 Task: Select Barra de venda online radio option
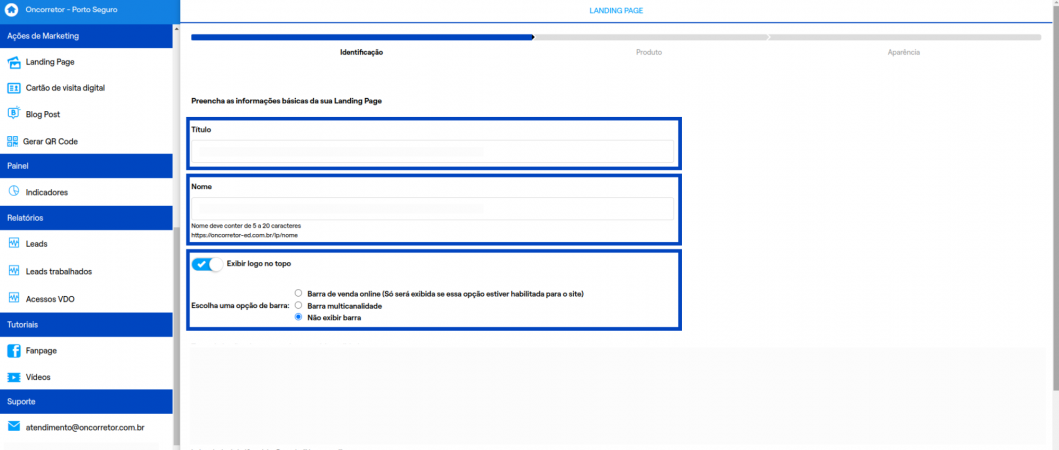[x=299, y=293]
